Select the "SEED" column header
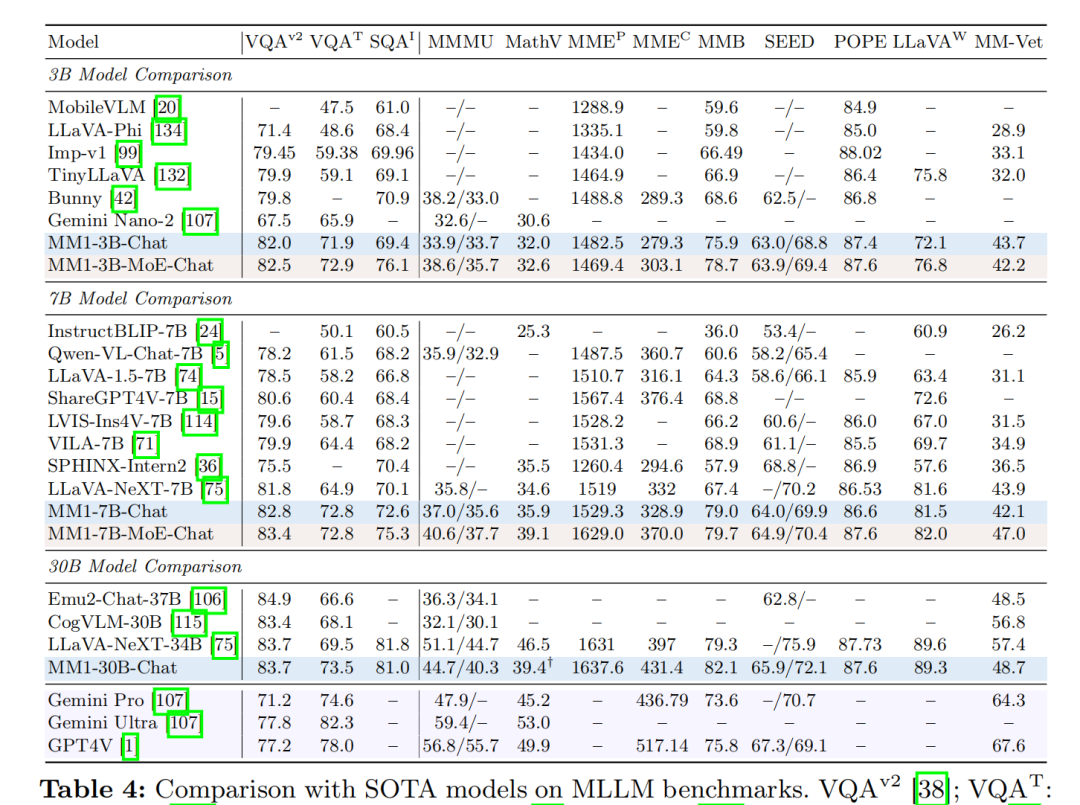The width and height of the screenshot is (1080, 805). (789, 42)
